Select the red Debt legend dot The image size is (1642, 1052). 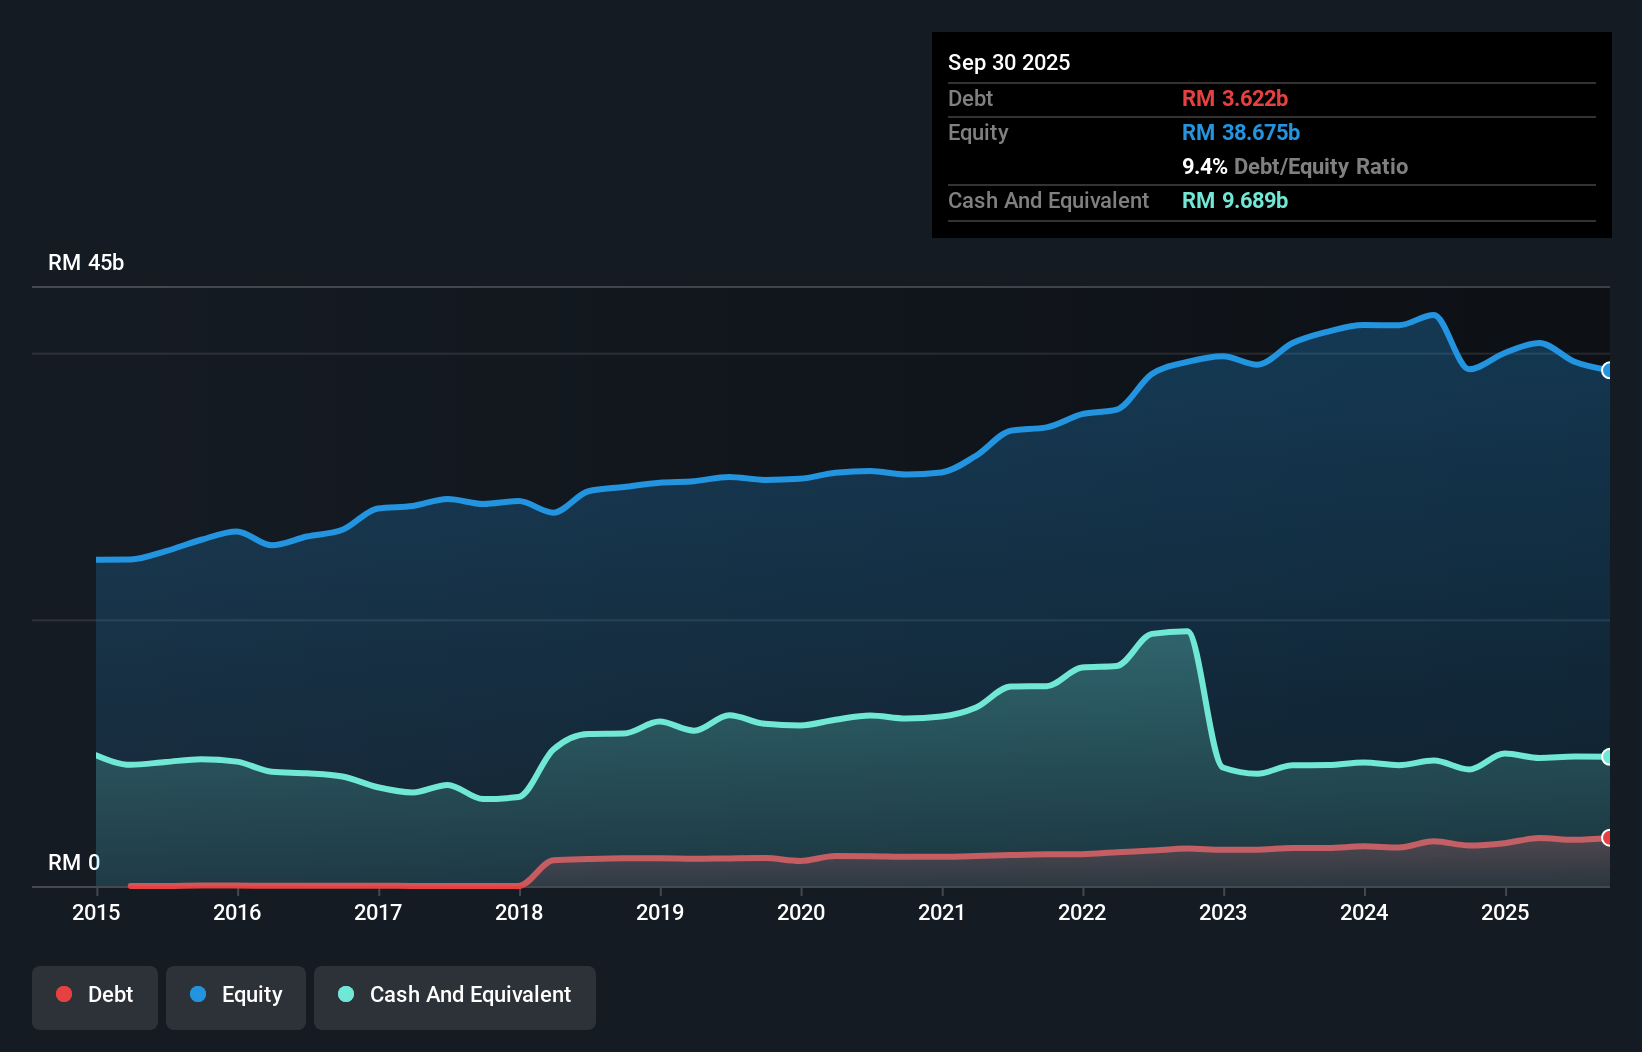(x=64, y=994)
